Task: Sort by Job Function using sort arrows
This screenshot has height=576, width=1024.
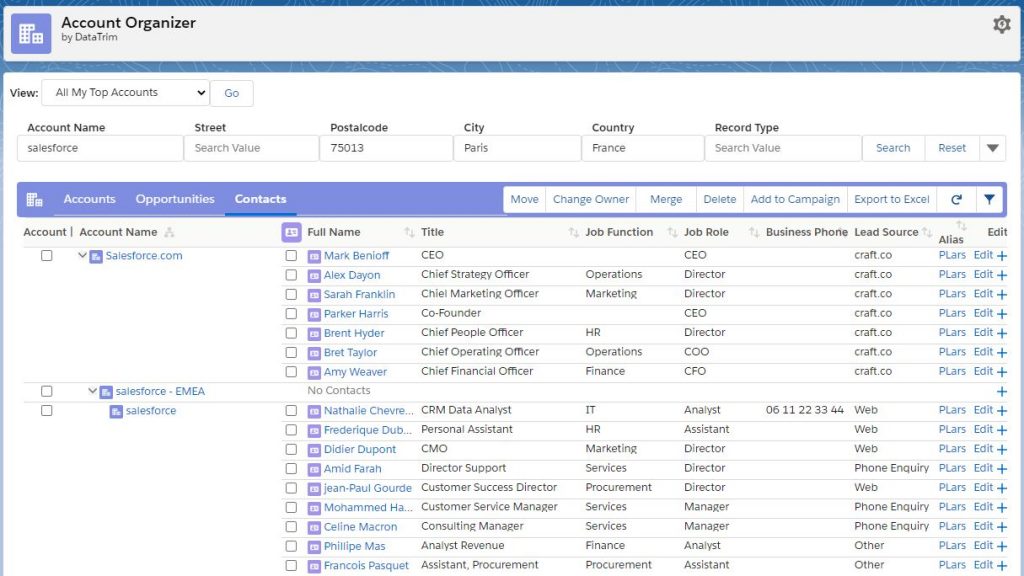Action: (672, 232)
